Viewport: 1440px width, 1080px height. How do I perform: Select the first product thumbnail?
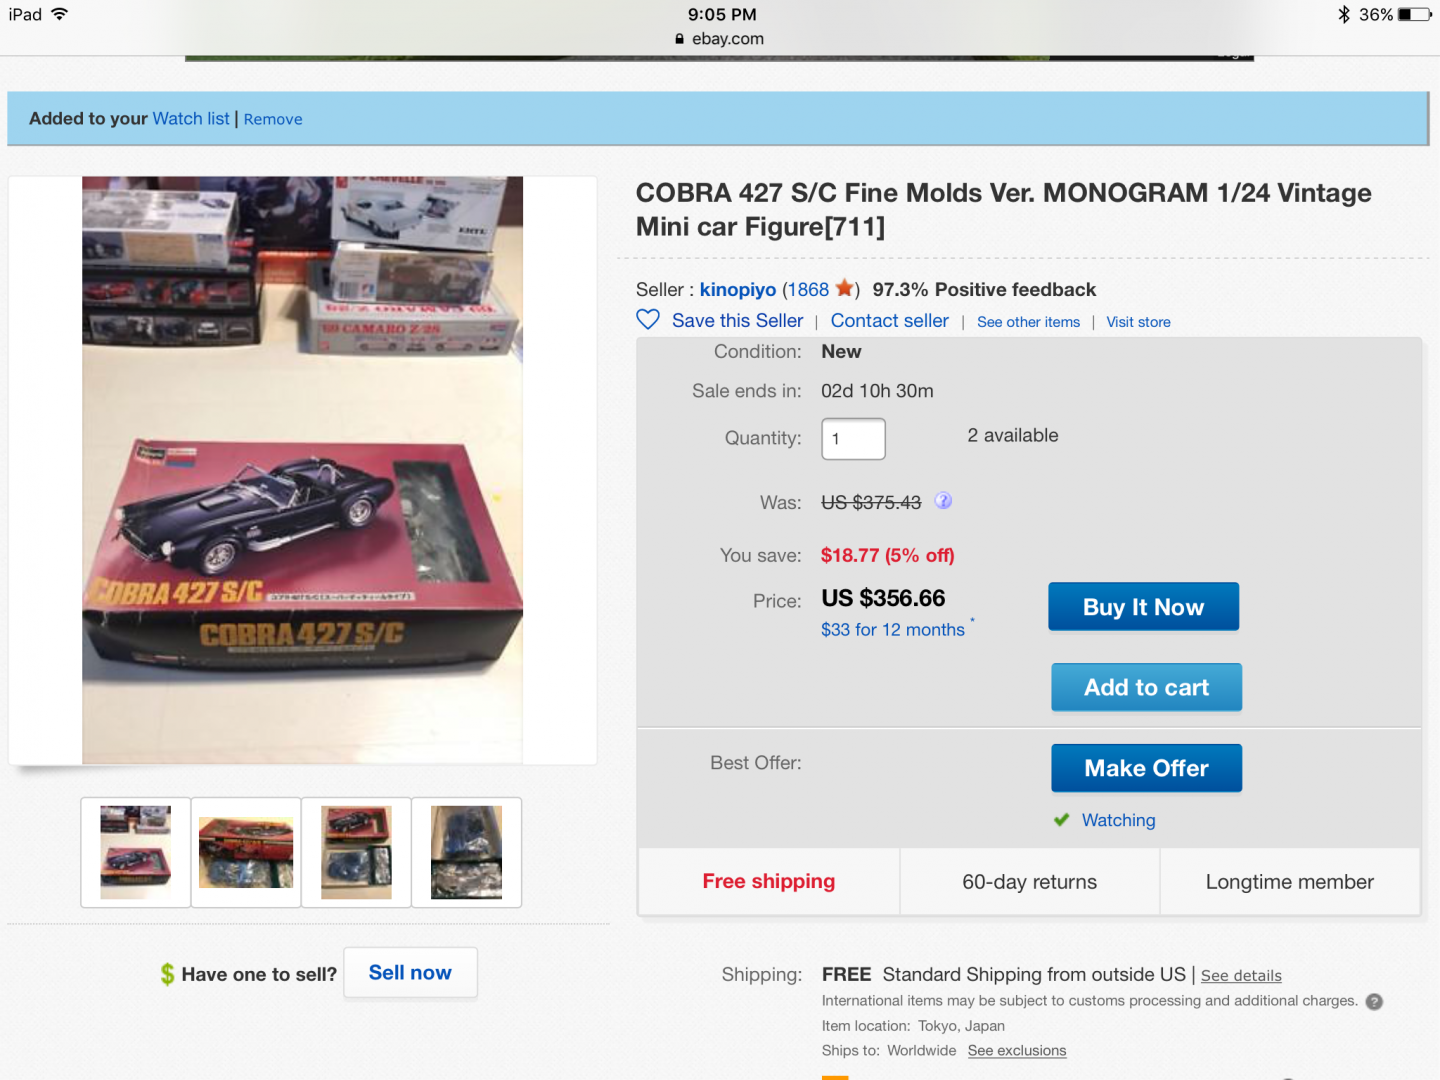click(x=136, y=852)
